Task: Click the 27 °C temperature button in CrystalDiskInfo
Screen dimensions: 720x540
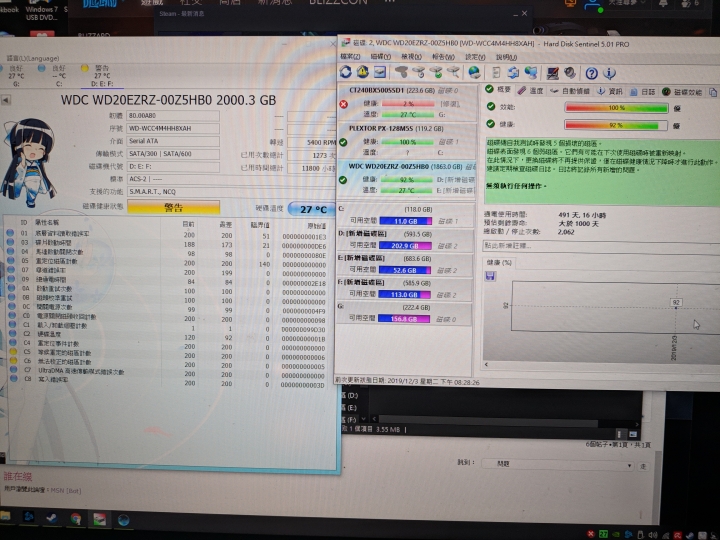Action: pyautogui.click(x=313, y=209)
